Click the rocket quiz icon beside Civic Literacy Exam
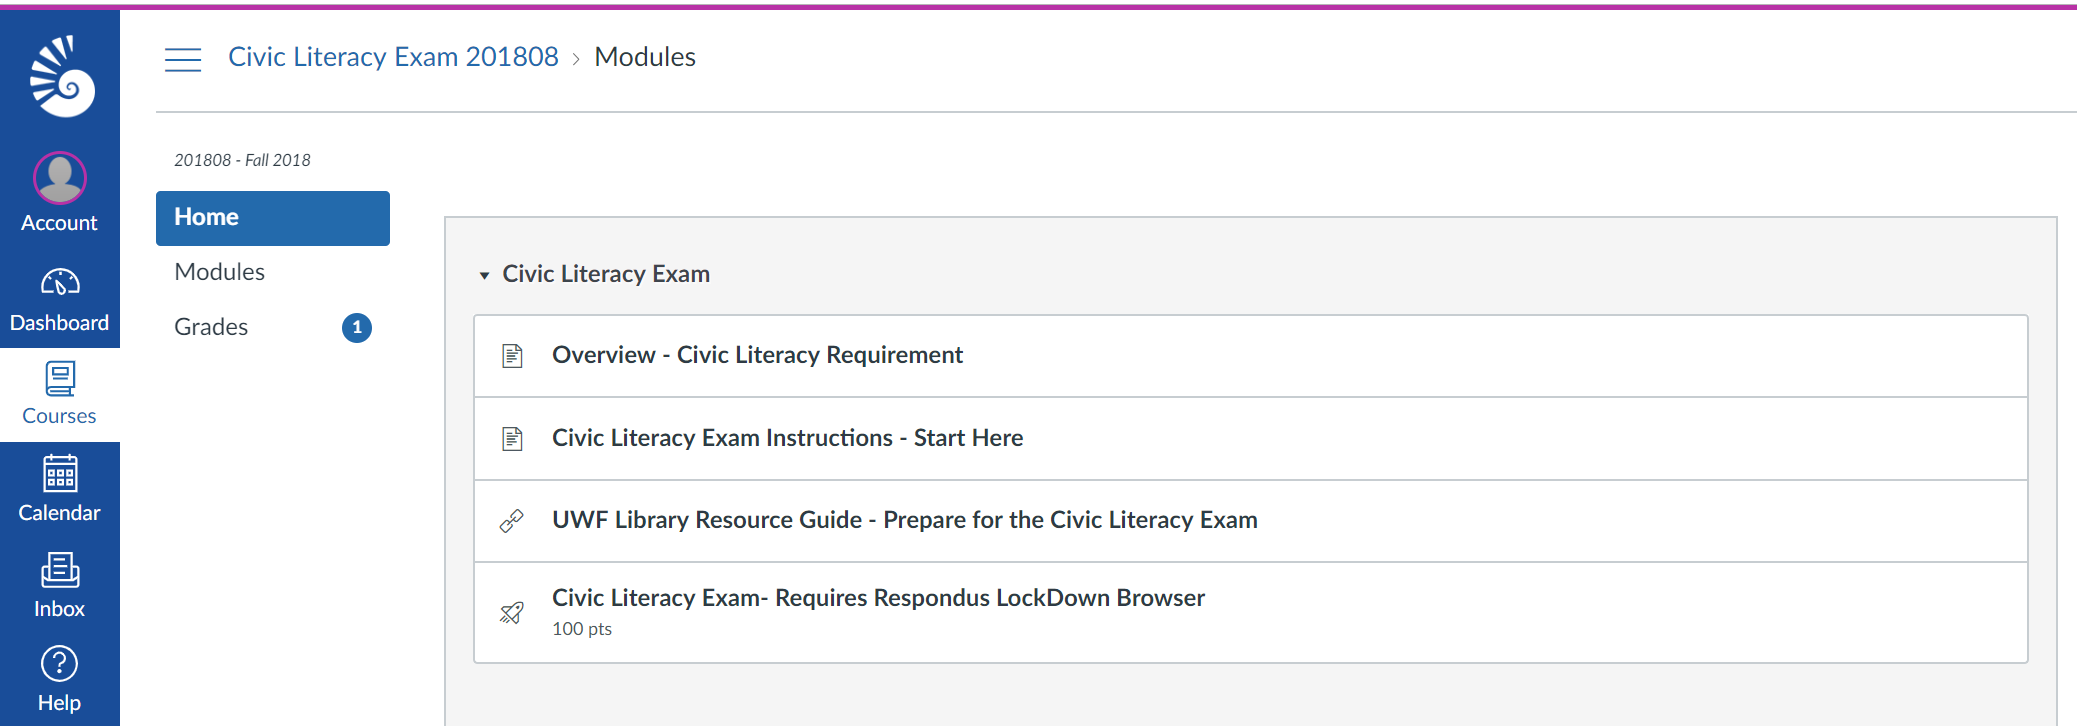The height and width of the screenshot is (726, 2077). 512,613
